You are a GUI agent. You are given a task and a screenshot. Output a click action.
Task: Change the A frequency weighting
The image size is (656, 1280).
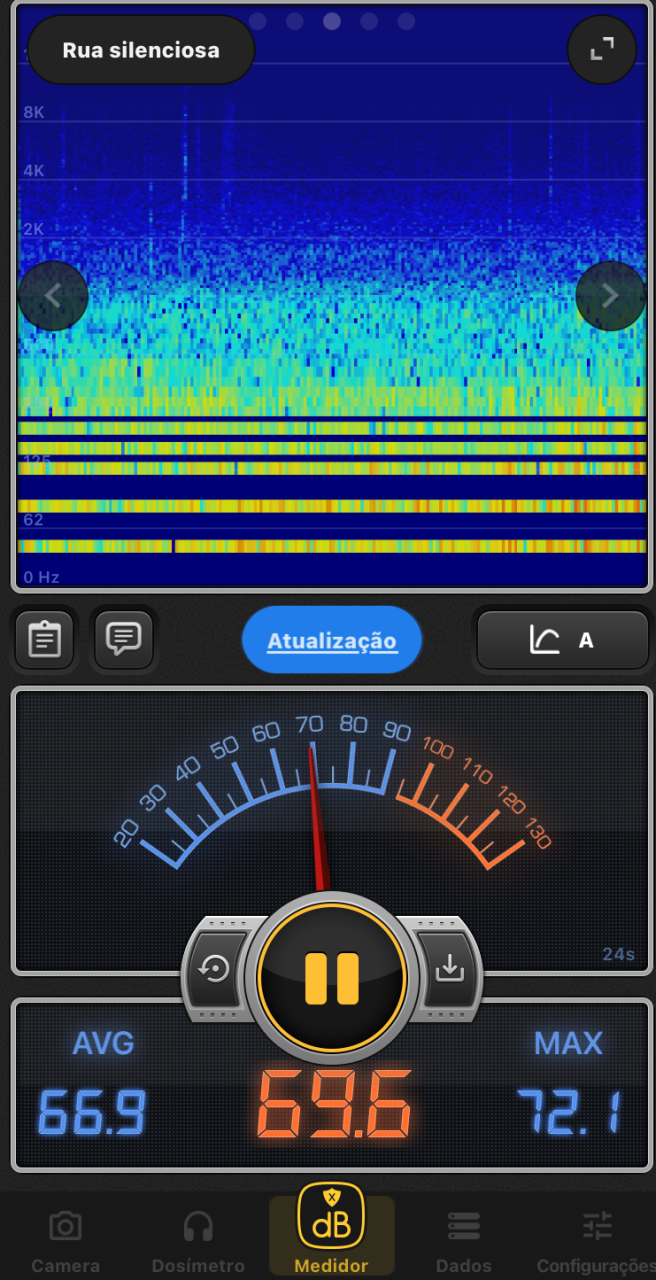[x=563, y=640]
